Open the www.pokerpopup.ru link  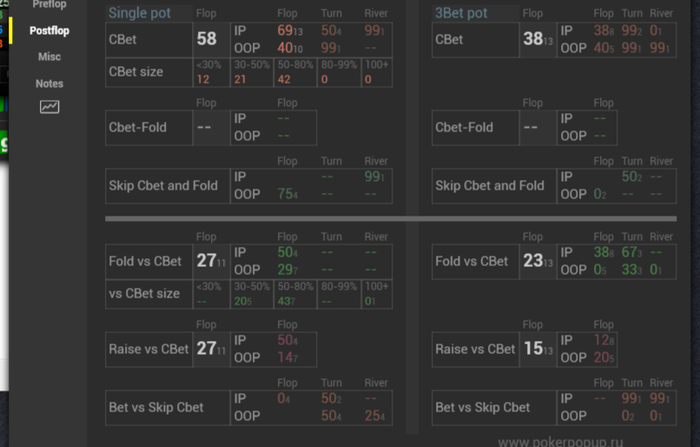pos(560,442)
